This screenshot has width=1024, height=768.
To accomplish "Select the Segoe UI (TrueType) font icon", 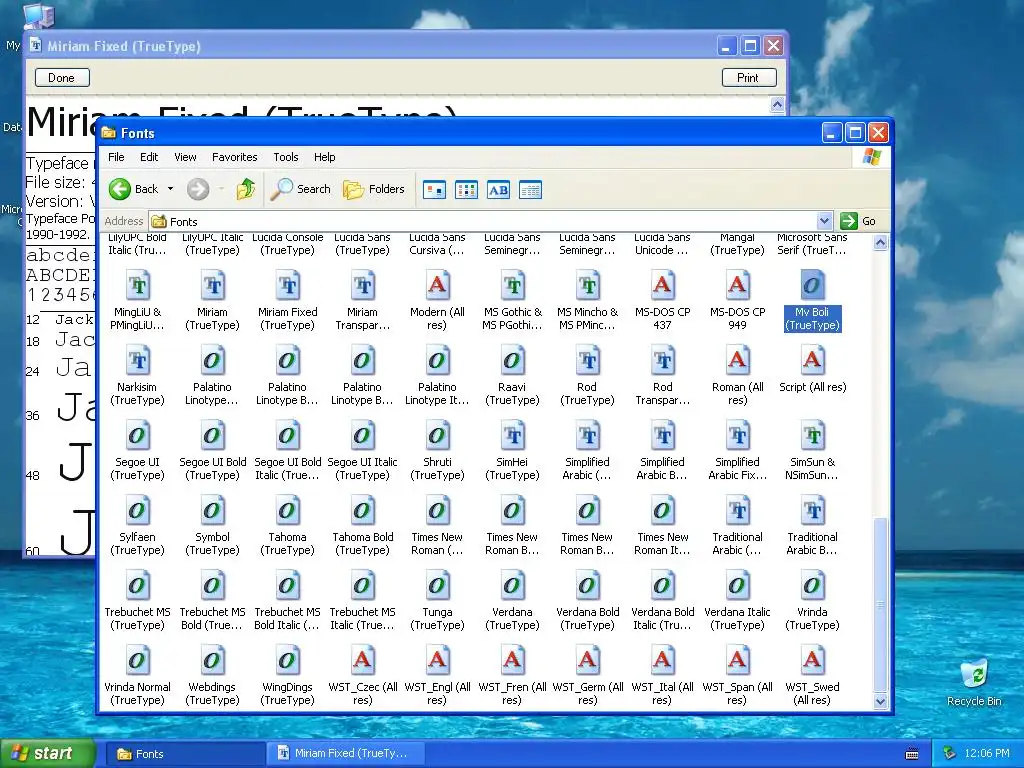I will click(137, 436).
